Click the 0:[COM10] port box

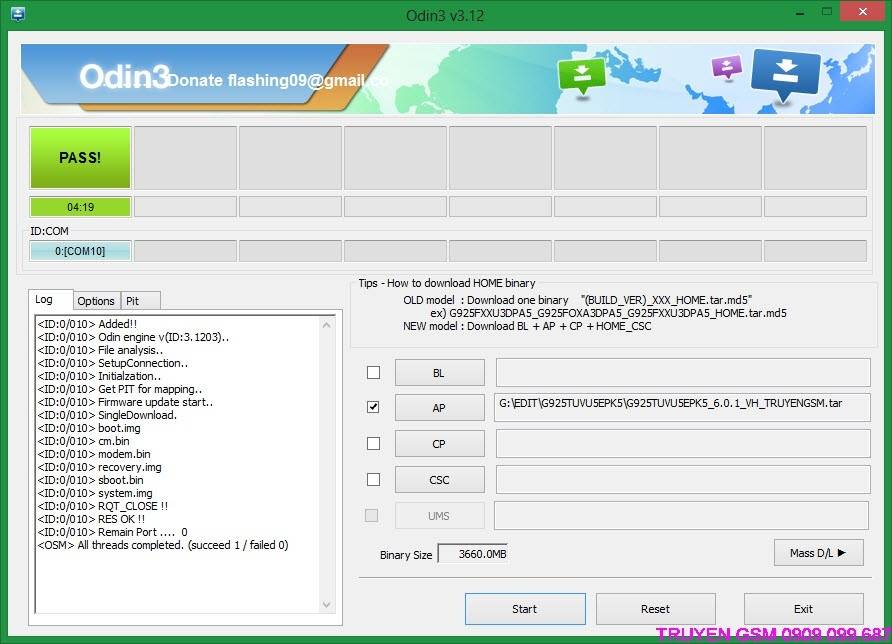click(x=80, y=251)
